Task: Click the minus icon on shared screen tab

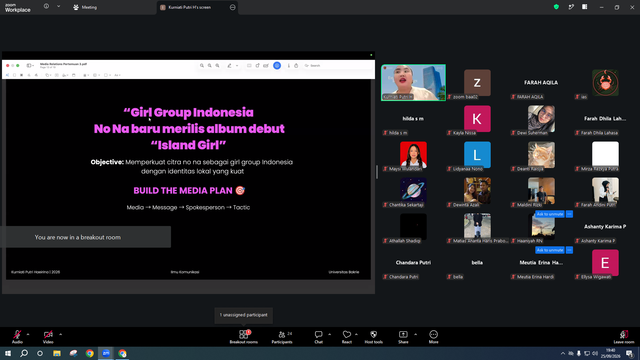Action: (x=233, y=7)
